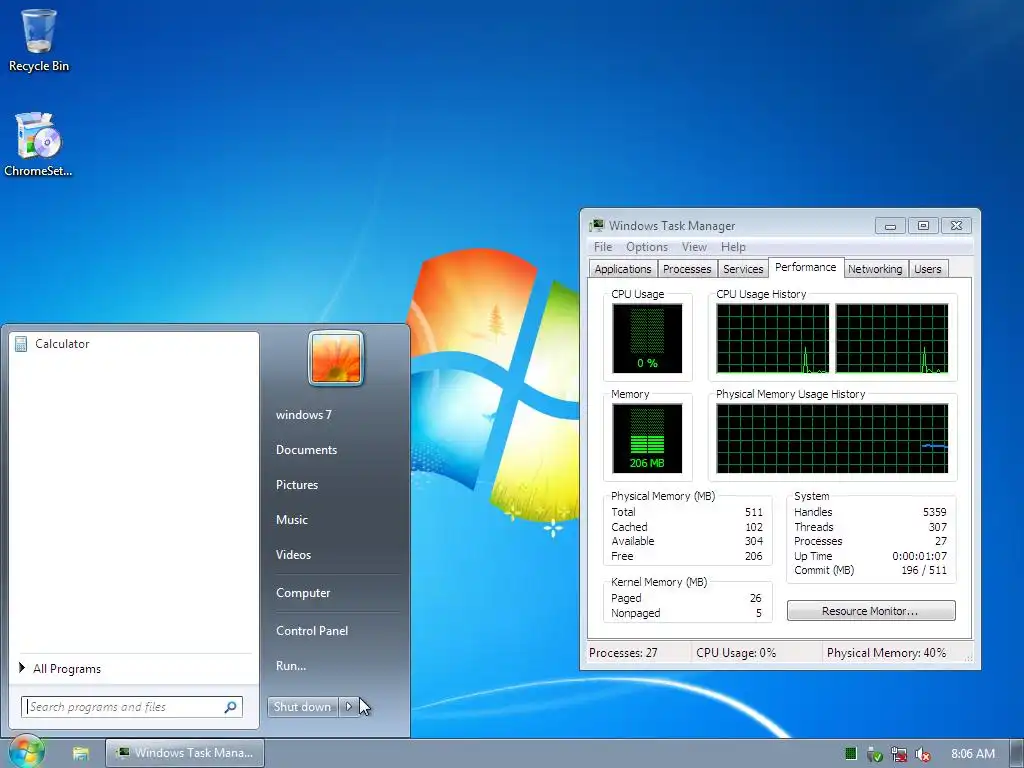This screenshot has width=1024, height=768.
Task: Select the Performance tab
Action: tap(805, 267)
